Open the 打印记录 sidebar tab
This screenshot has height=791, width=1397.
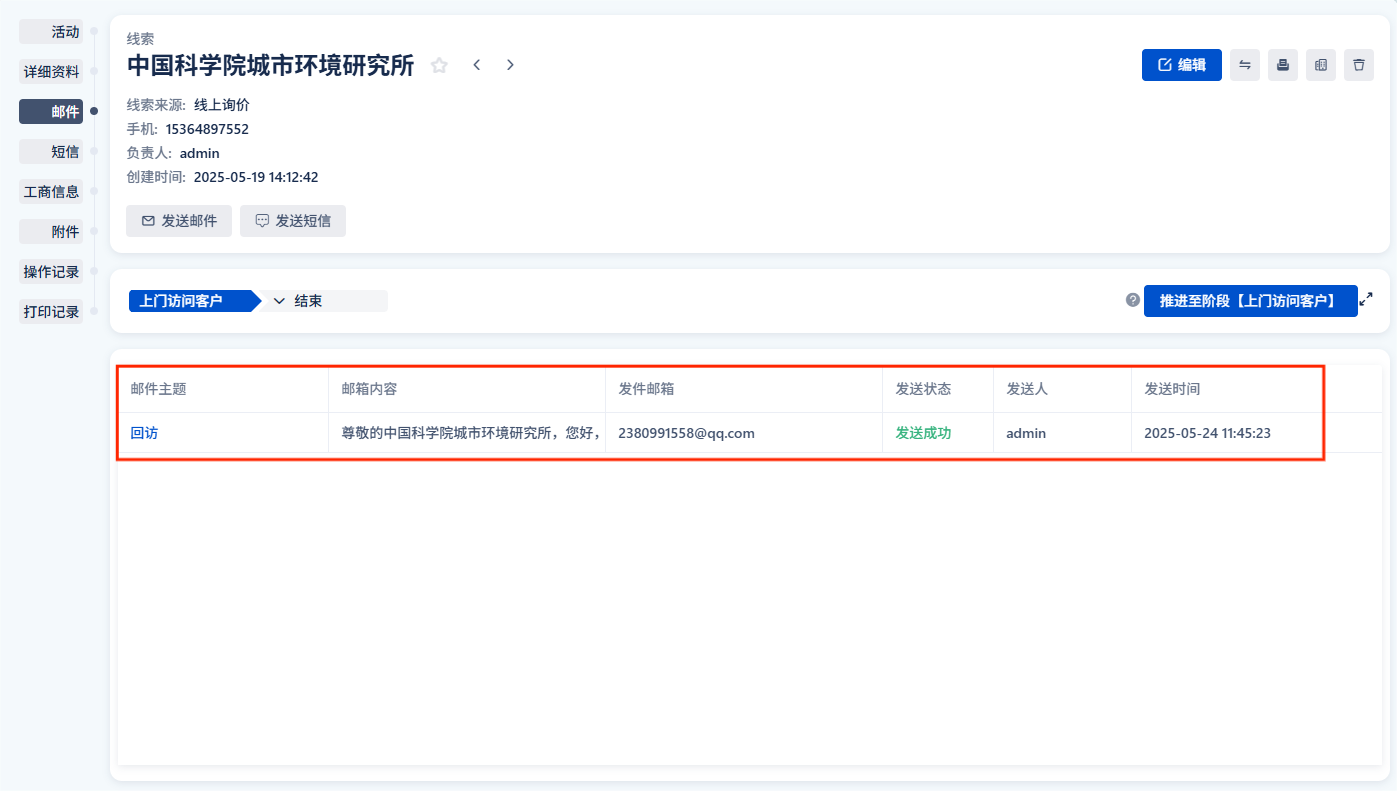click(x=51, y=312)
